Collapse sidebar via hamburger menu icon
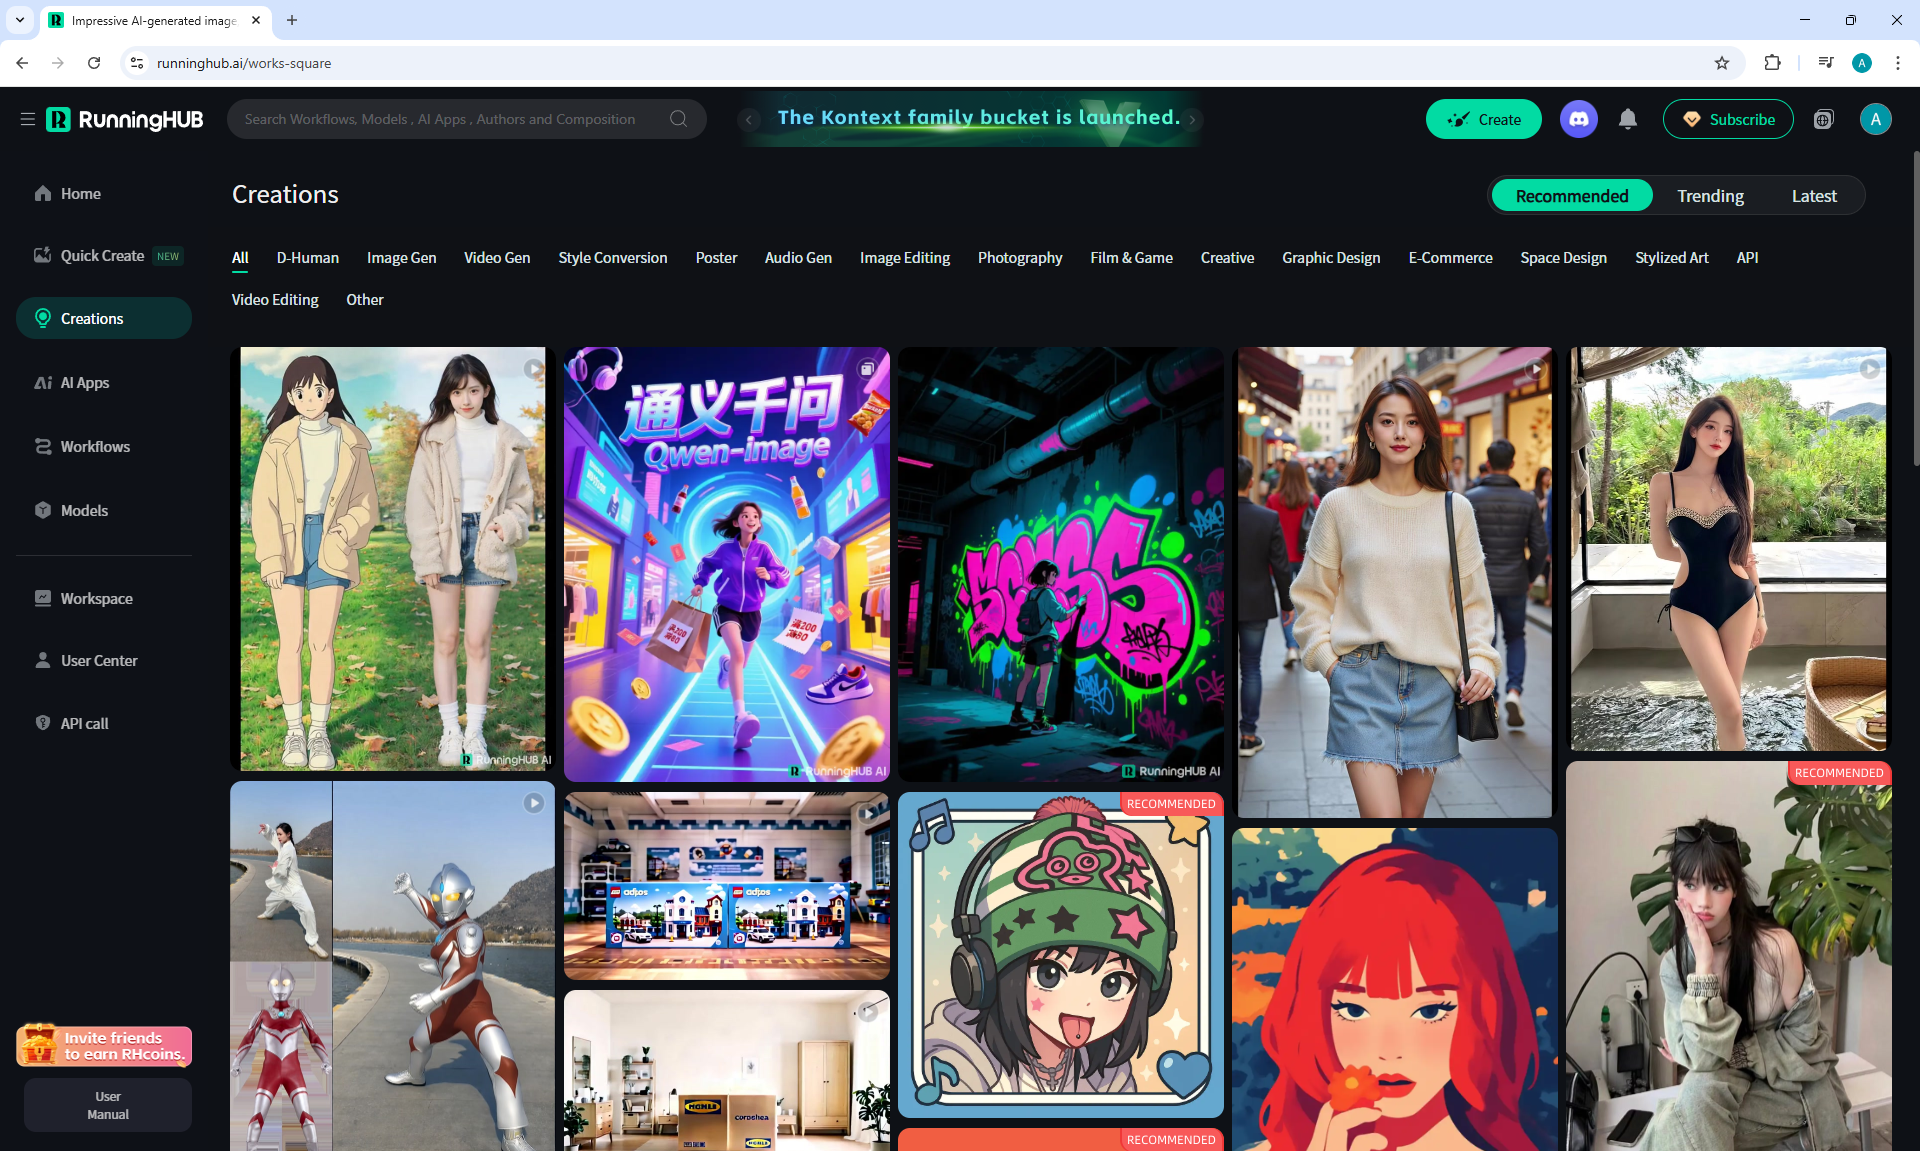Screen dimensions: 1920x1151 tap(27, 119)
